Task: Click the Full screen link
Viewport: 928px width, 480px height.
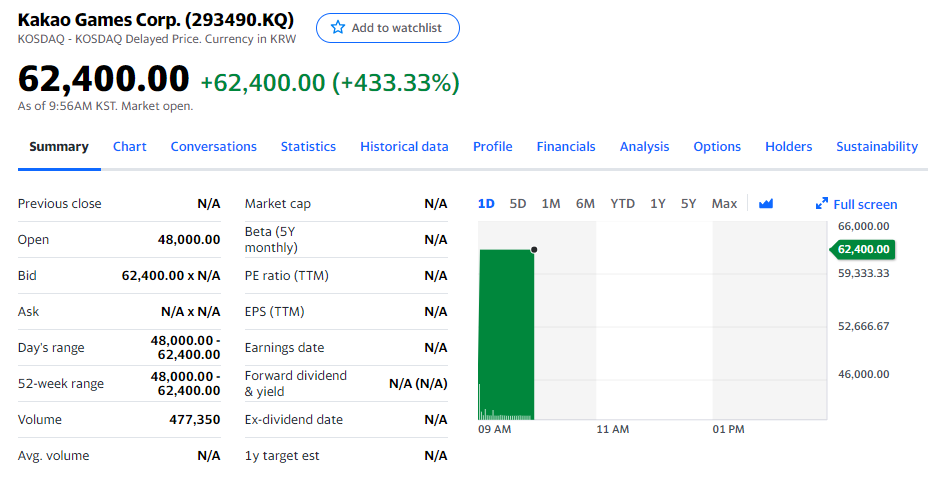Action: (865, 204)
